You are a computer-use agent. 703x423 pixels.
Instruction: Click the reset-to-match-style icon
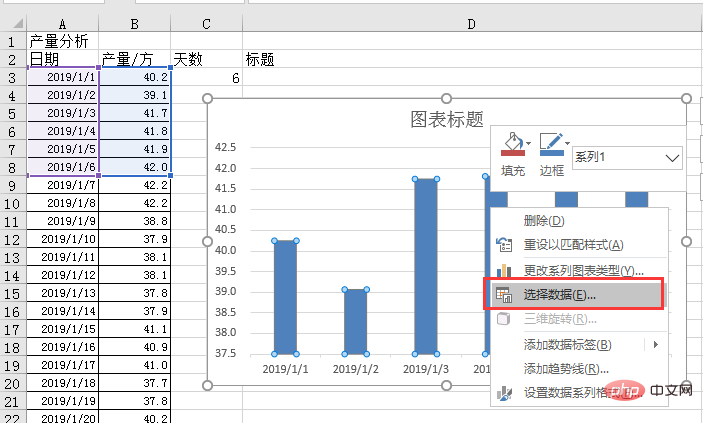tap(504, 245)
